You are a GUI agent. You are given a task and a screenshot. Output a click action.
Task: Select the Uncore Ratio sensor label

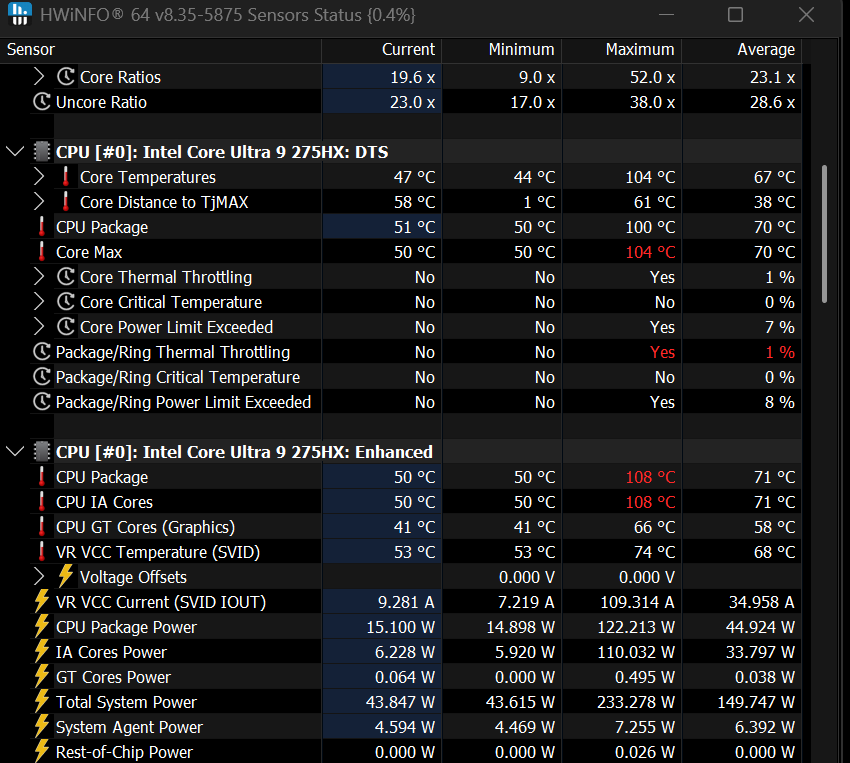click(101, 102)
